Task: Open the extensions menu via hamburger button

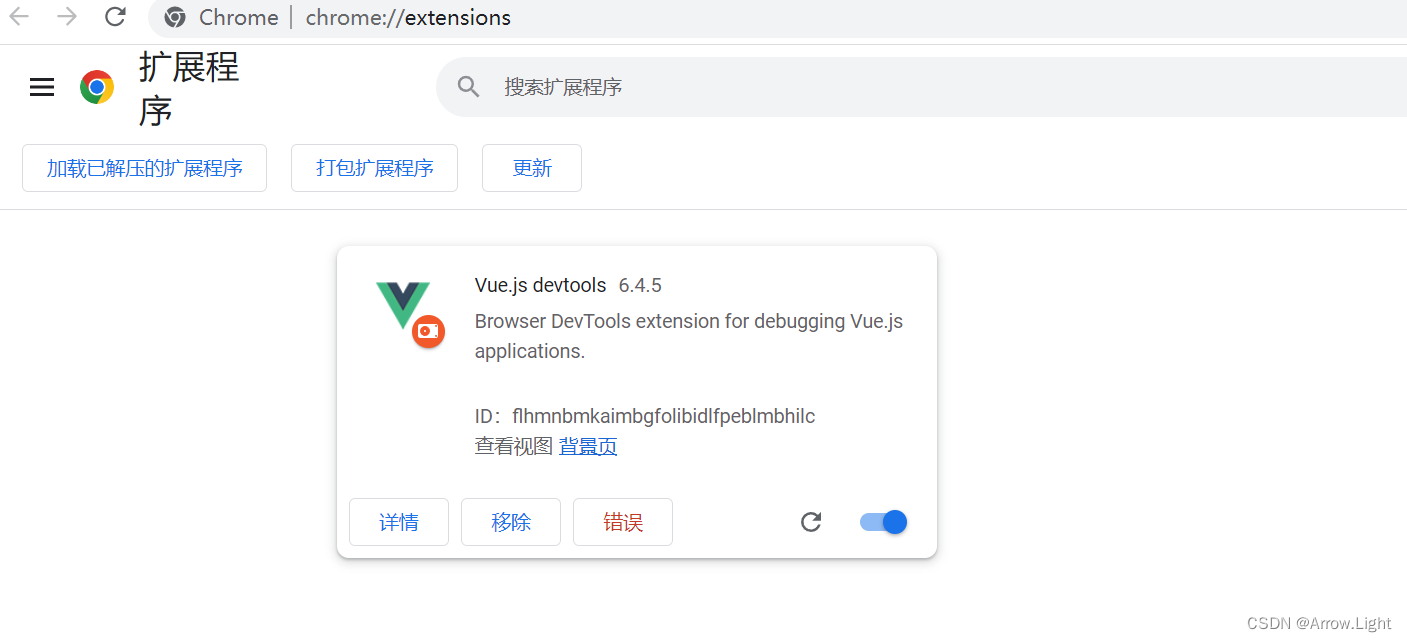Action: pyautogui.click(x=41, y=87)
